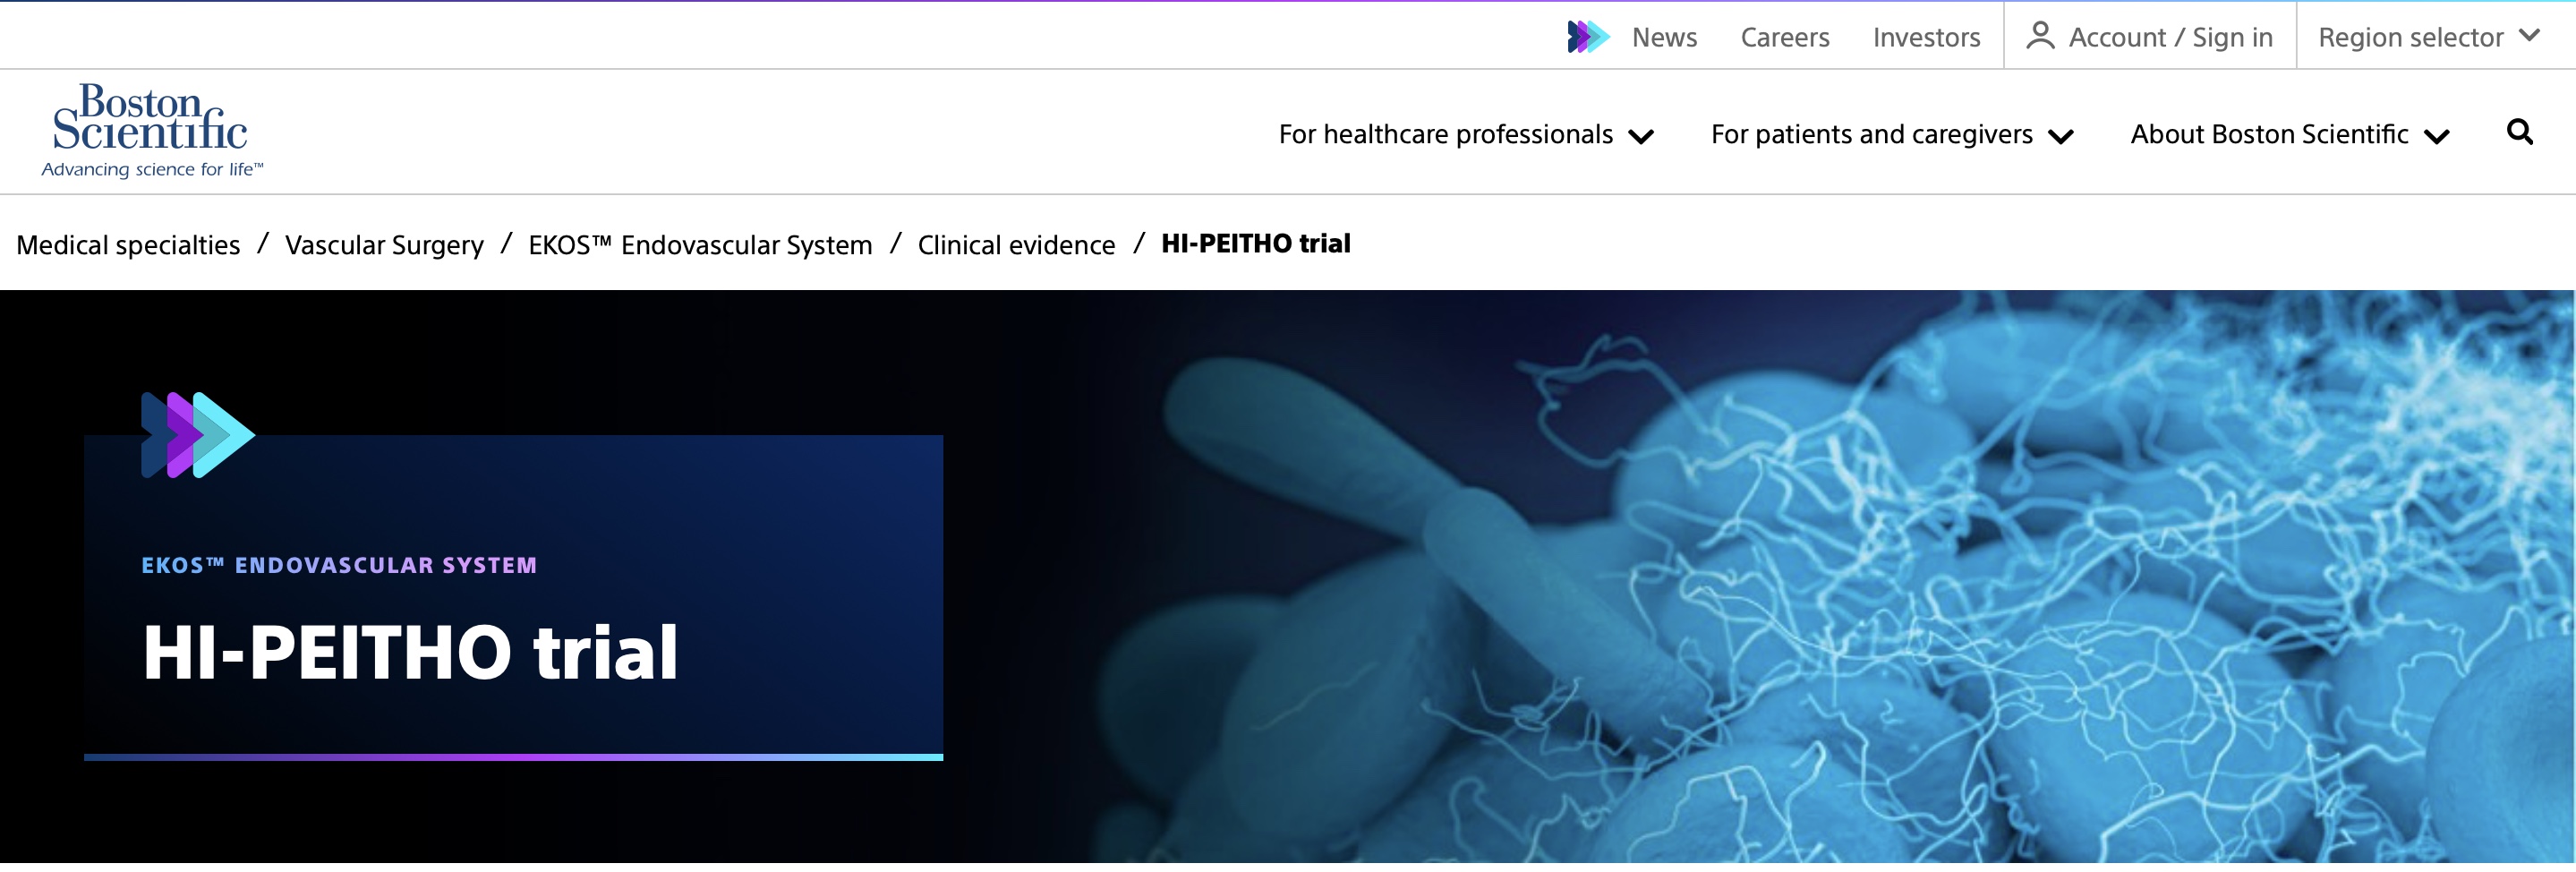Expand For patients and caregivers menu
Image resolution: width=2576 pixels, height=872 pixels.
(1892, 134)
